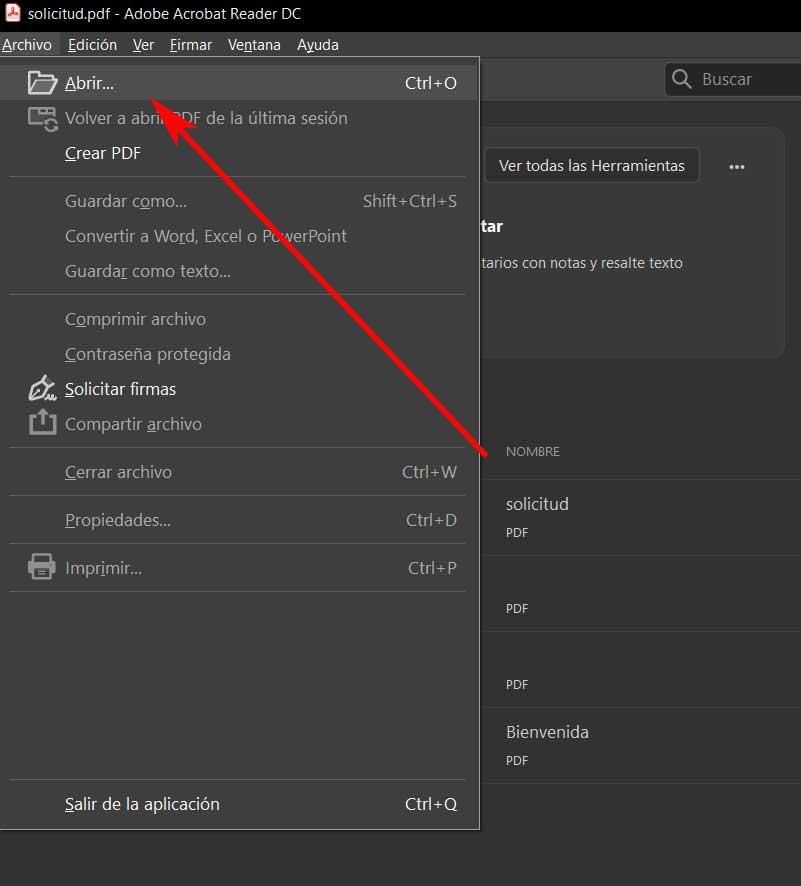Image resolution: width=801 pixels, height=886 pixels.
Task: Click the PDF label under Bienvenida
Action: pos(517,761)
